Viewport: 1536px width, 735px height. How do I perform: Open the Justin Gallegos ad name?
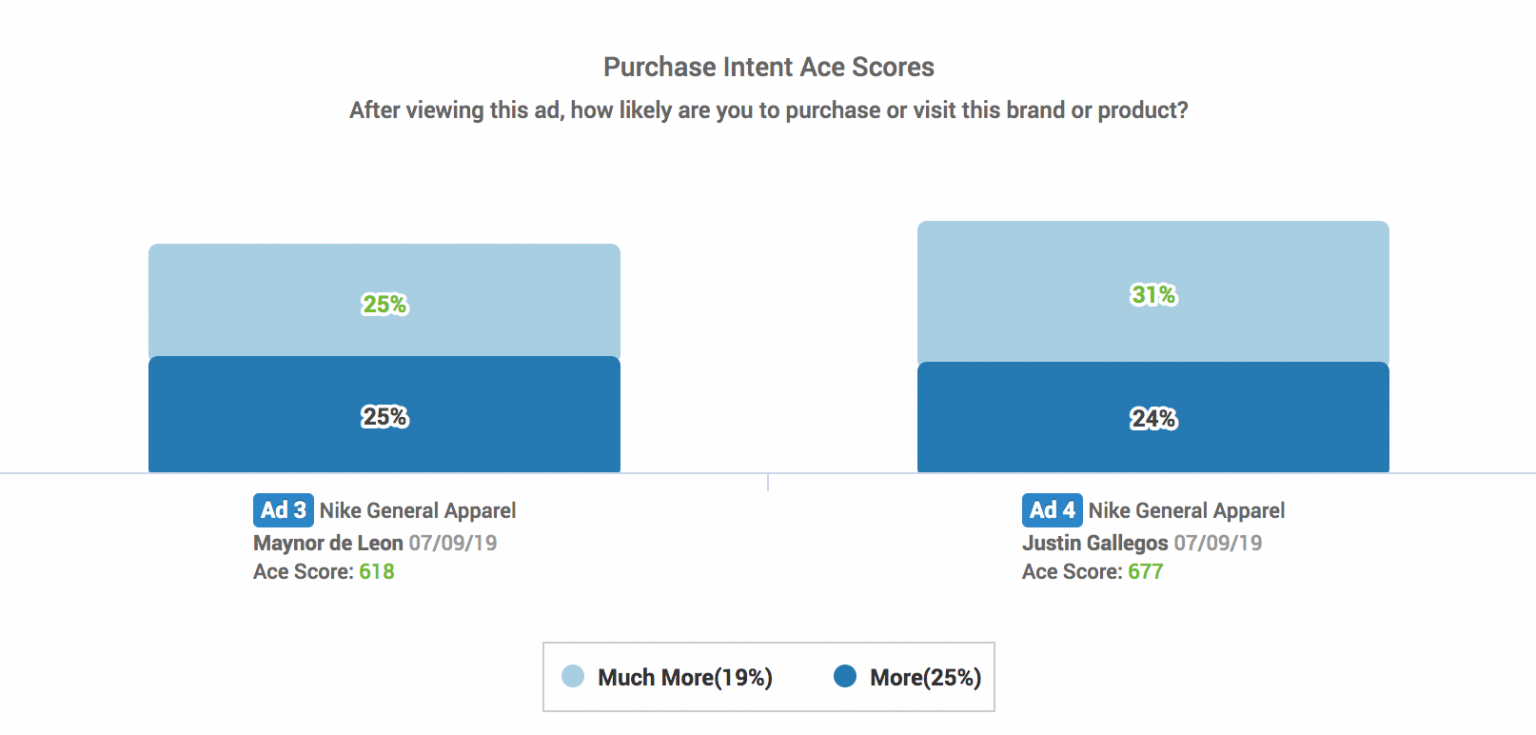1095,543
